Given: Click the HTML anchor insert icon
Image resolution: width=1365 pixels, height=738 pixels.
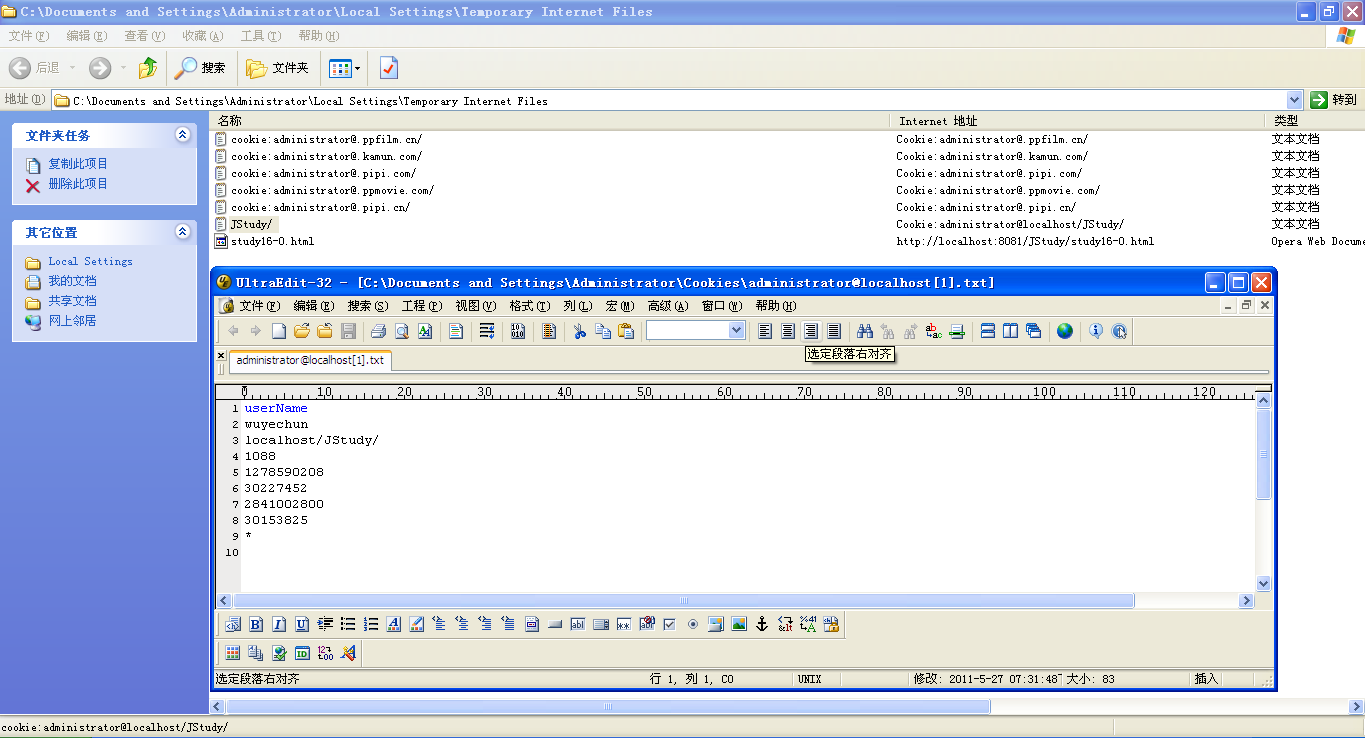Looking at the screenshot, I should pyautogui.click(x=761, y=624).
